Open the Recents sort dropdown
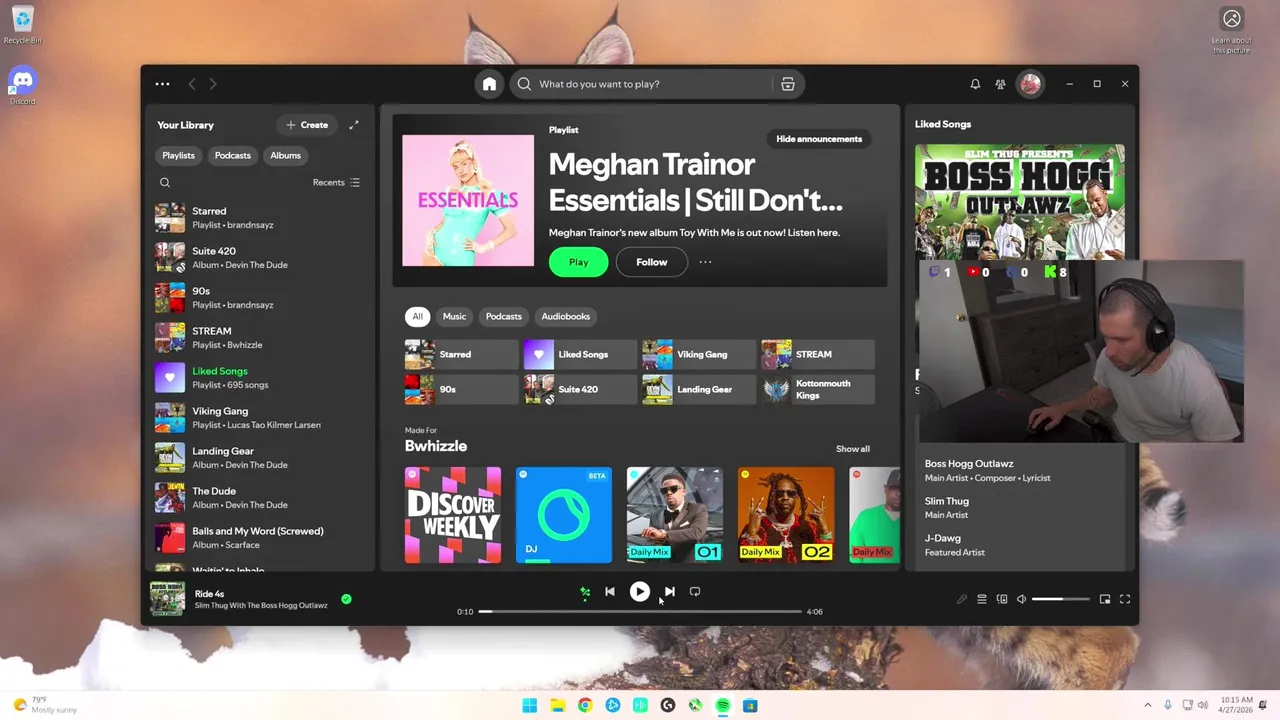Image resolution: width=1280 pixels, height=720 pixels. (x=336, y=182)
